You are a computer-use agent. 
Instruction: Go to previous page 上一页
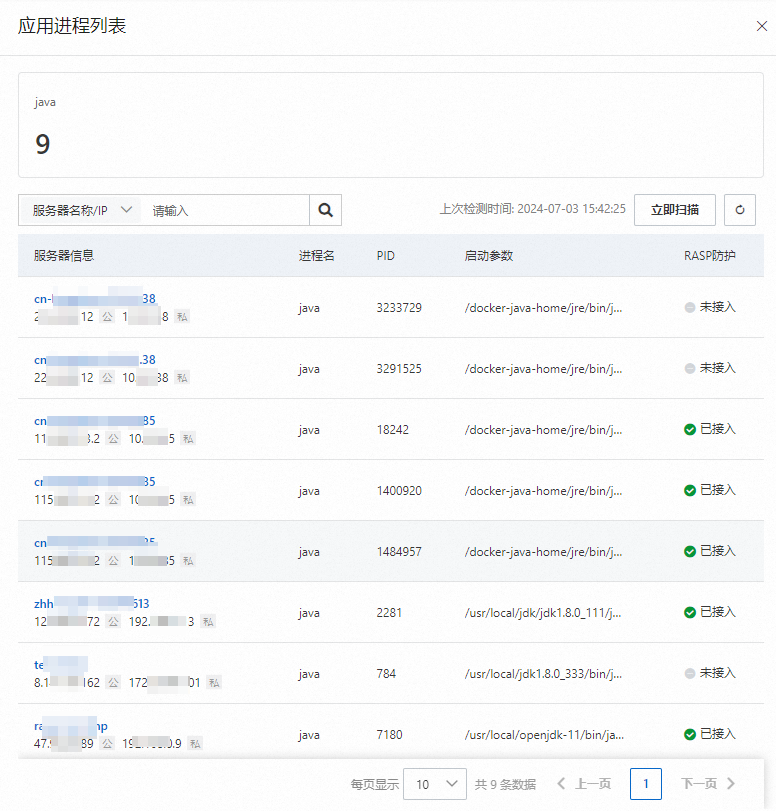(584, 784)
